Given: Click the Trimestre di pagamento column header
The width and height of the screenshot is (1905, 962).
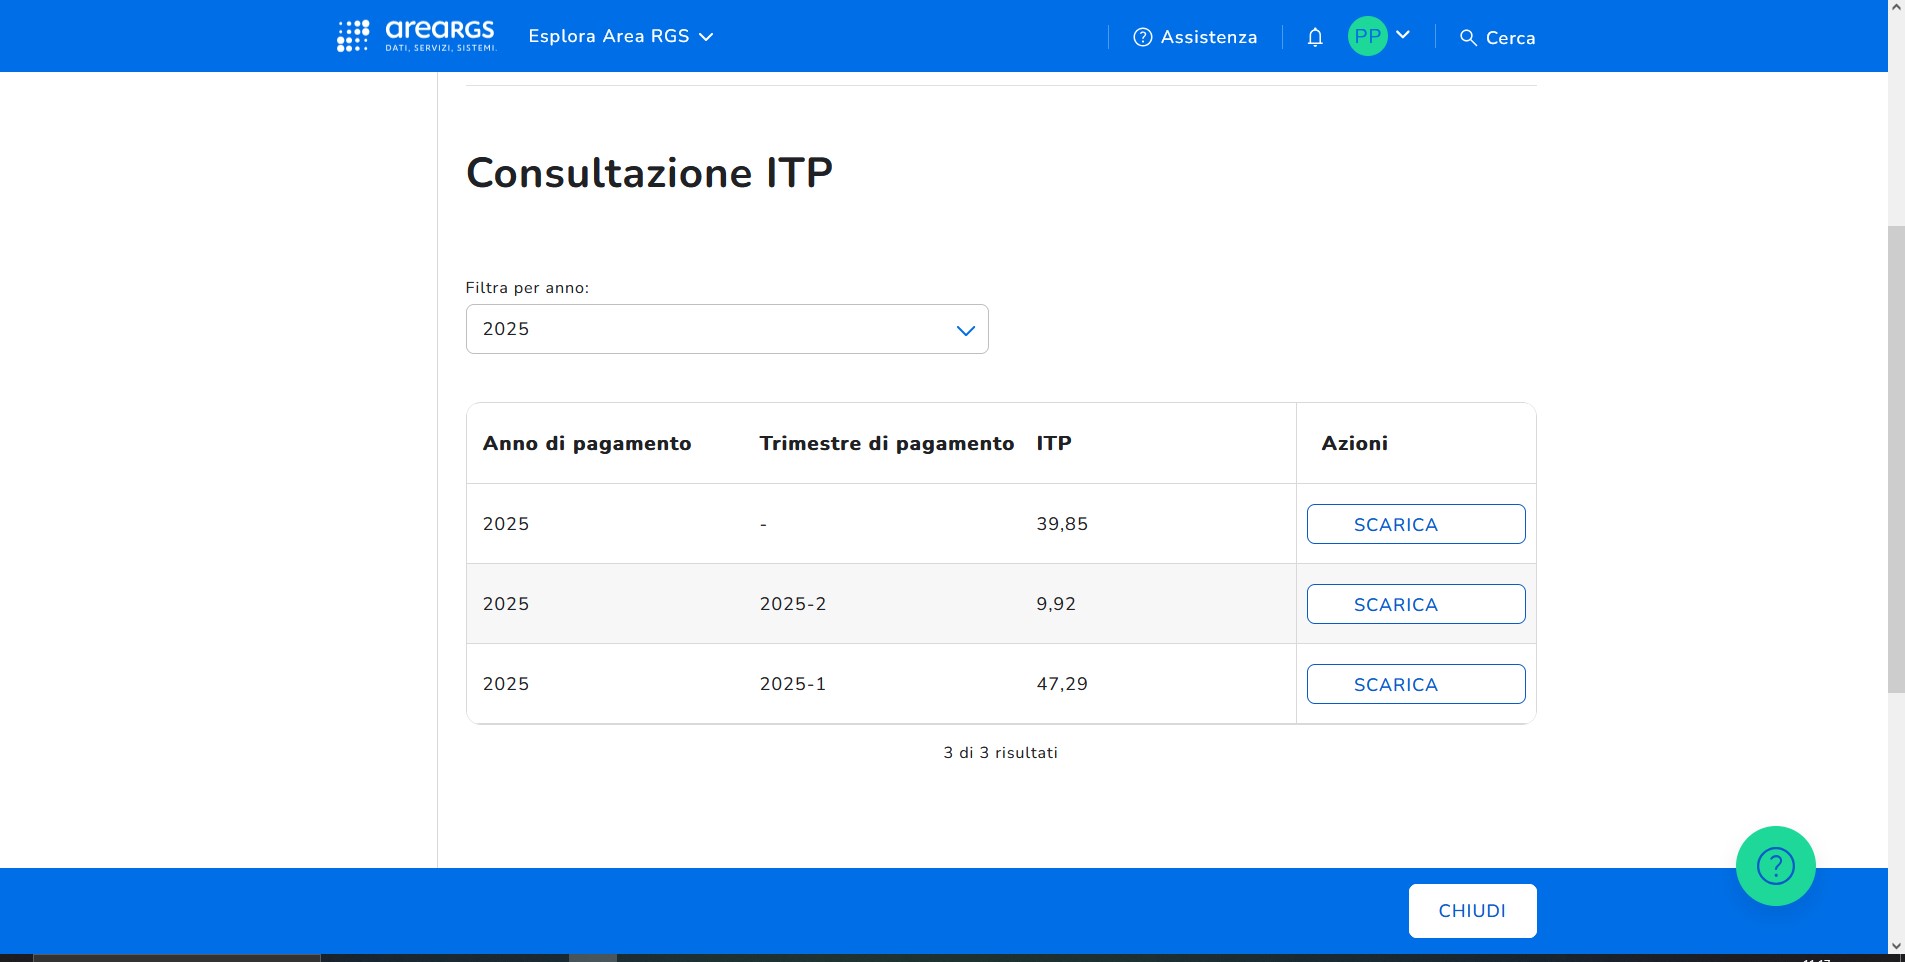Looking at the screenshot, I should pyautogui.click(x=886, y=443).
